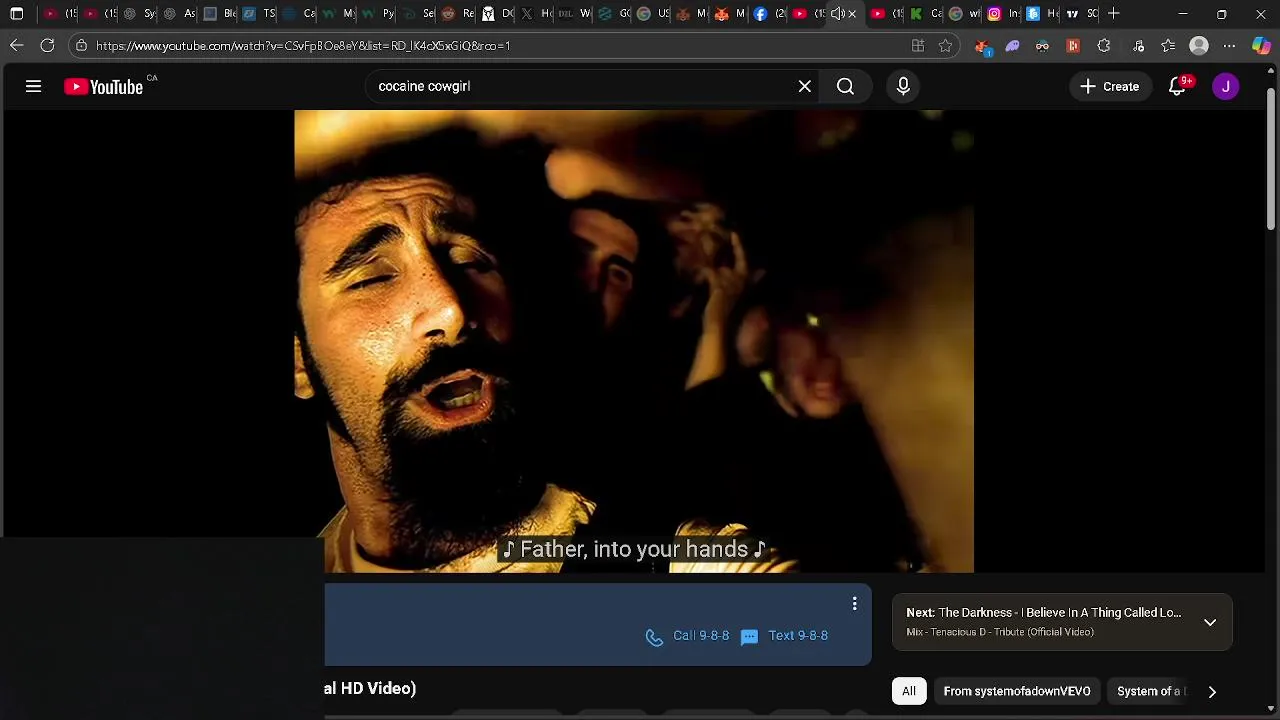Switch to the X (Twitter) tab
1280x720 pixels.
click(x=535, y=14)
